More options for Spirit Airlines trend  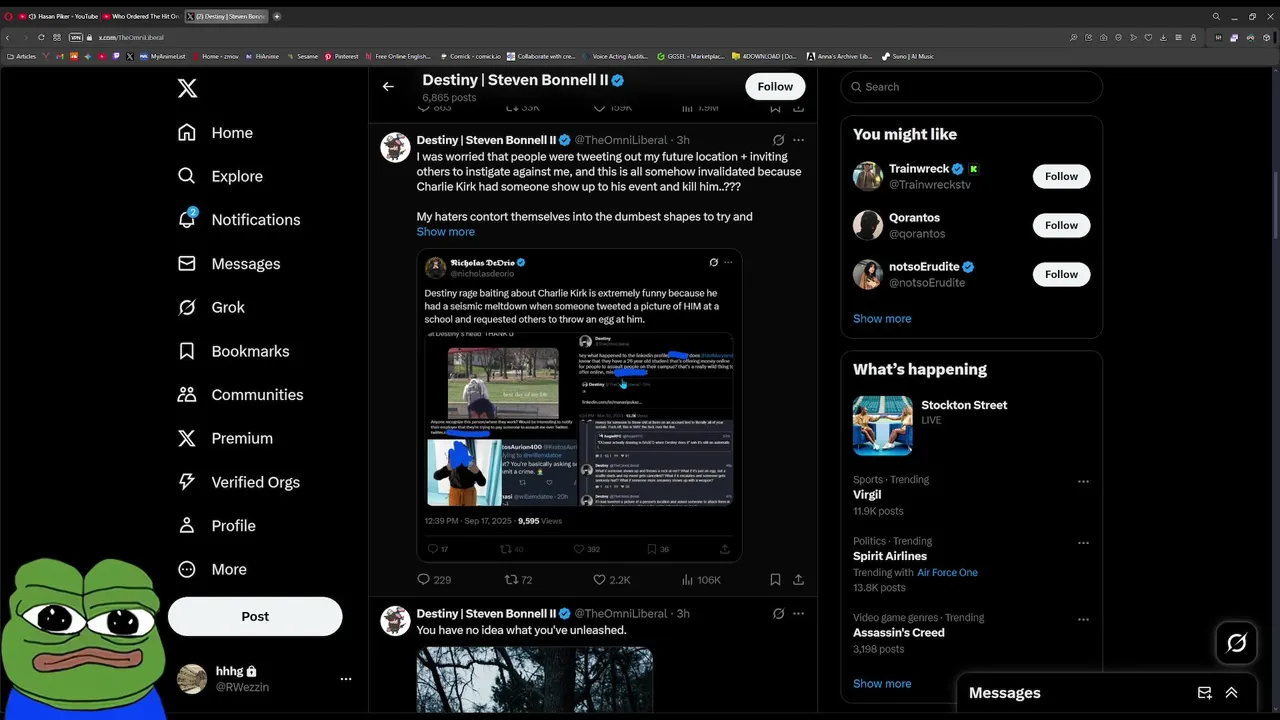(1083, 543)
